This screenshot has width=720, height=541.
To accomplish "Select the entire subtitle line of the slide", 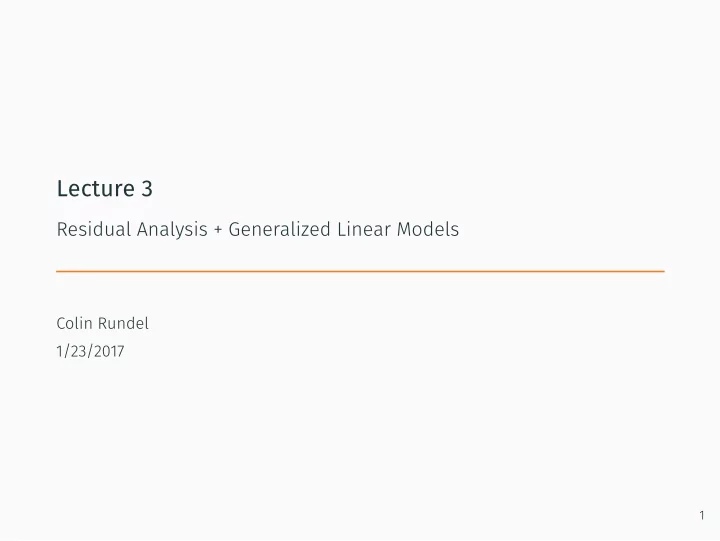I will pyautogui.click(x=258, y=230).
